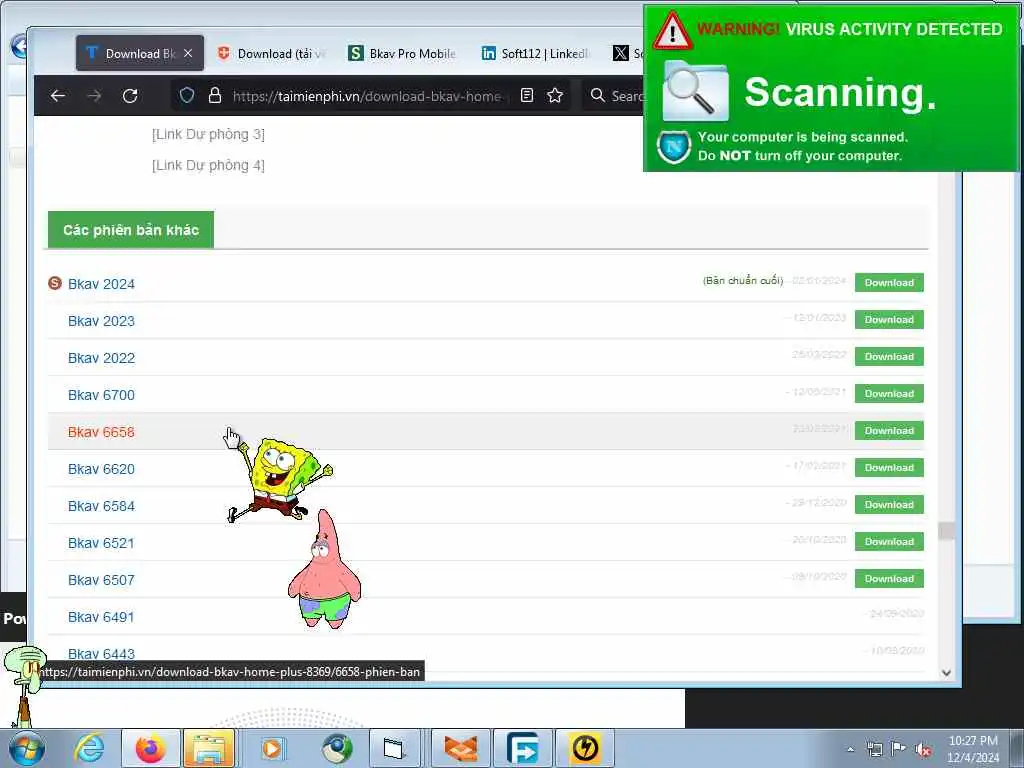
Task: Click Download button for Bkav 6620
Action: pos(889,468)
